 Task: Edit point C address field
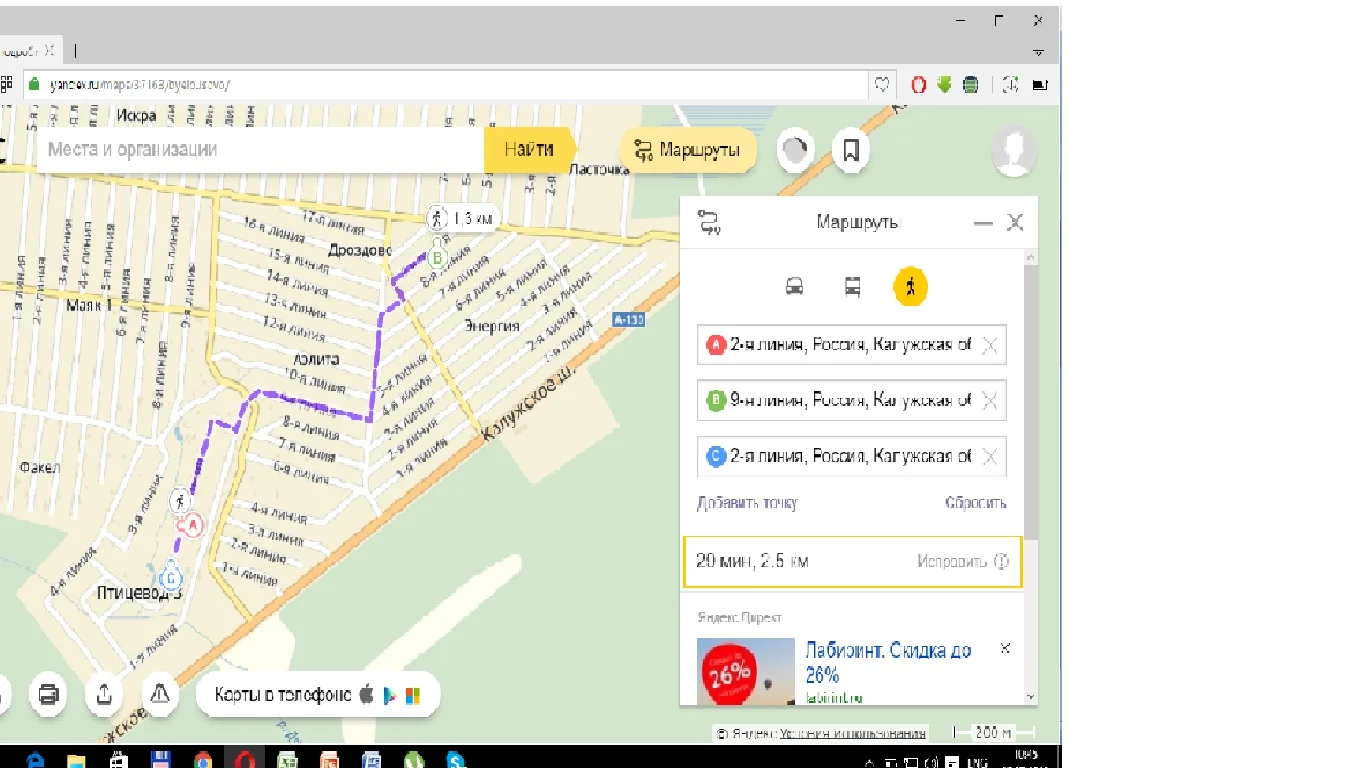852,457
